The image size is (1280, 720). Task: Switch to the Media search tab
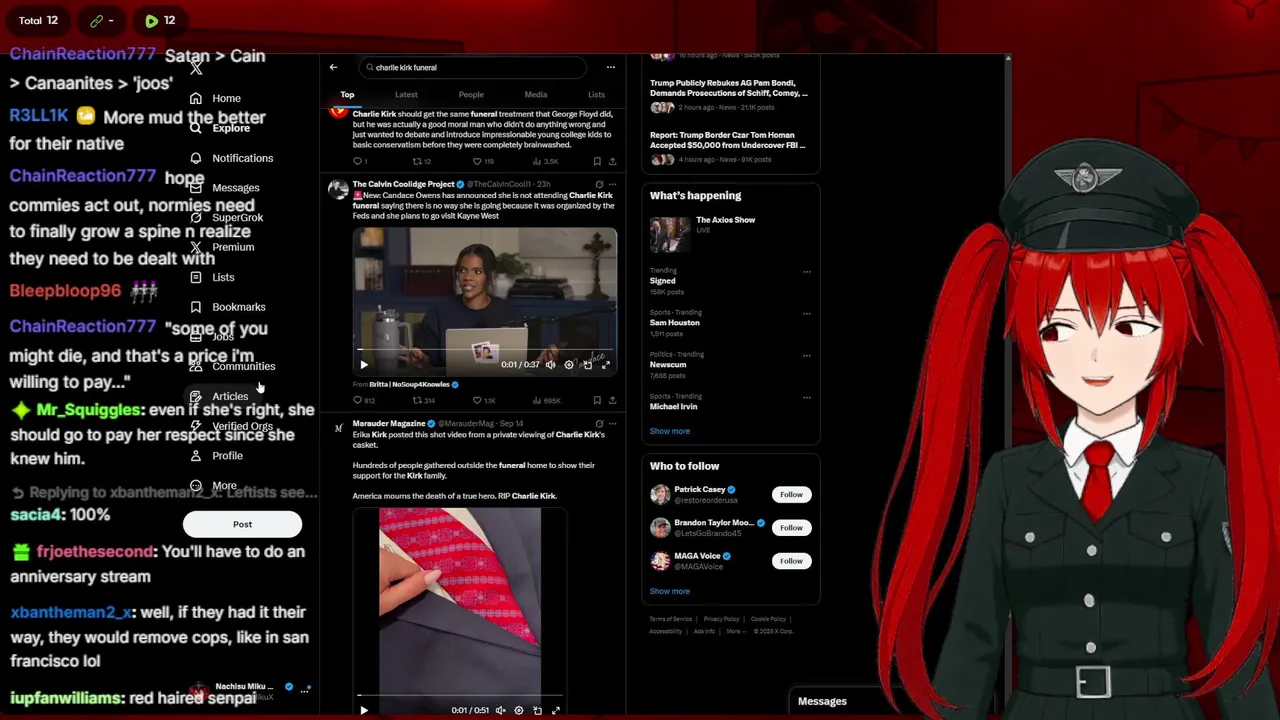click(x=536, y=94)
